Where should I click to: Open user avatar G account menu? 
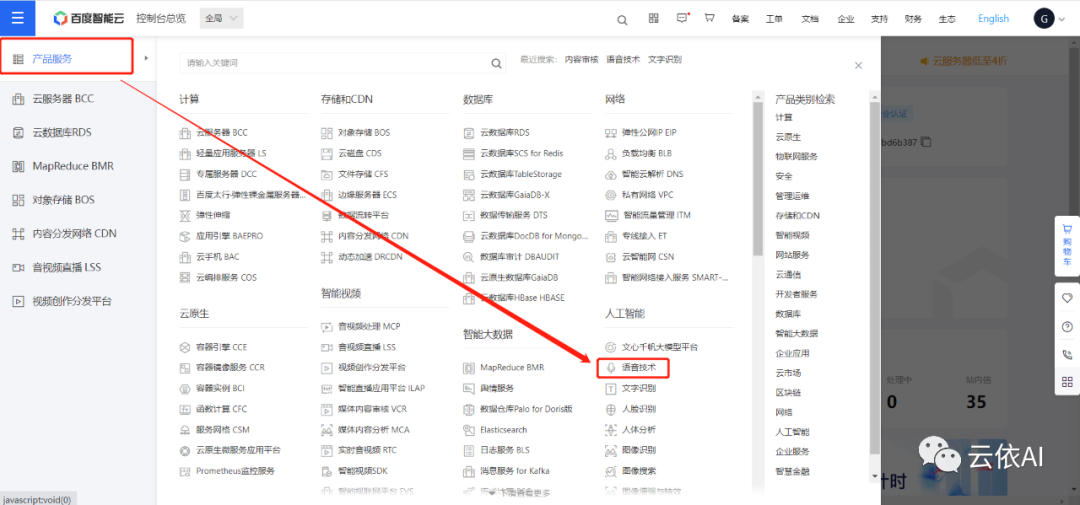(1044, 19)
